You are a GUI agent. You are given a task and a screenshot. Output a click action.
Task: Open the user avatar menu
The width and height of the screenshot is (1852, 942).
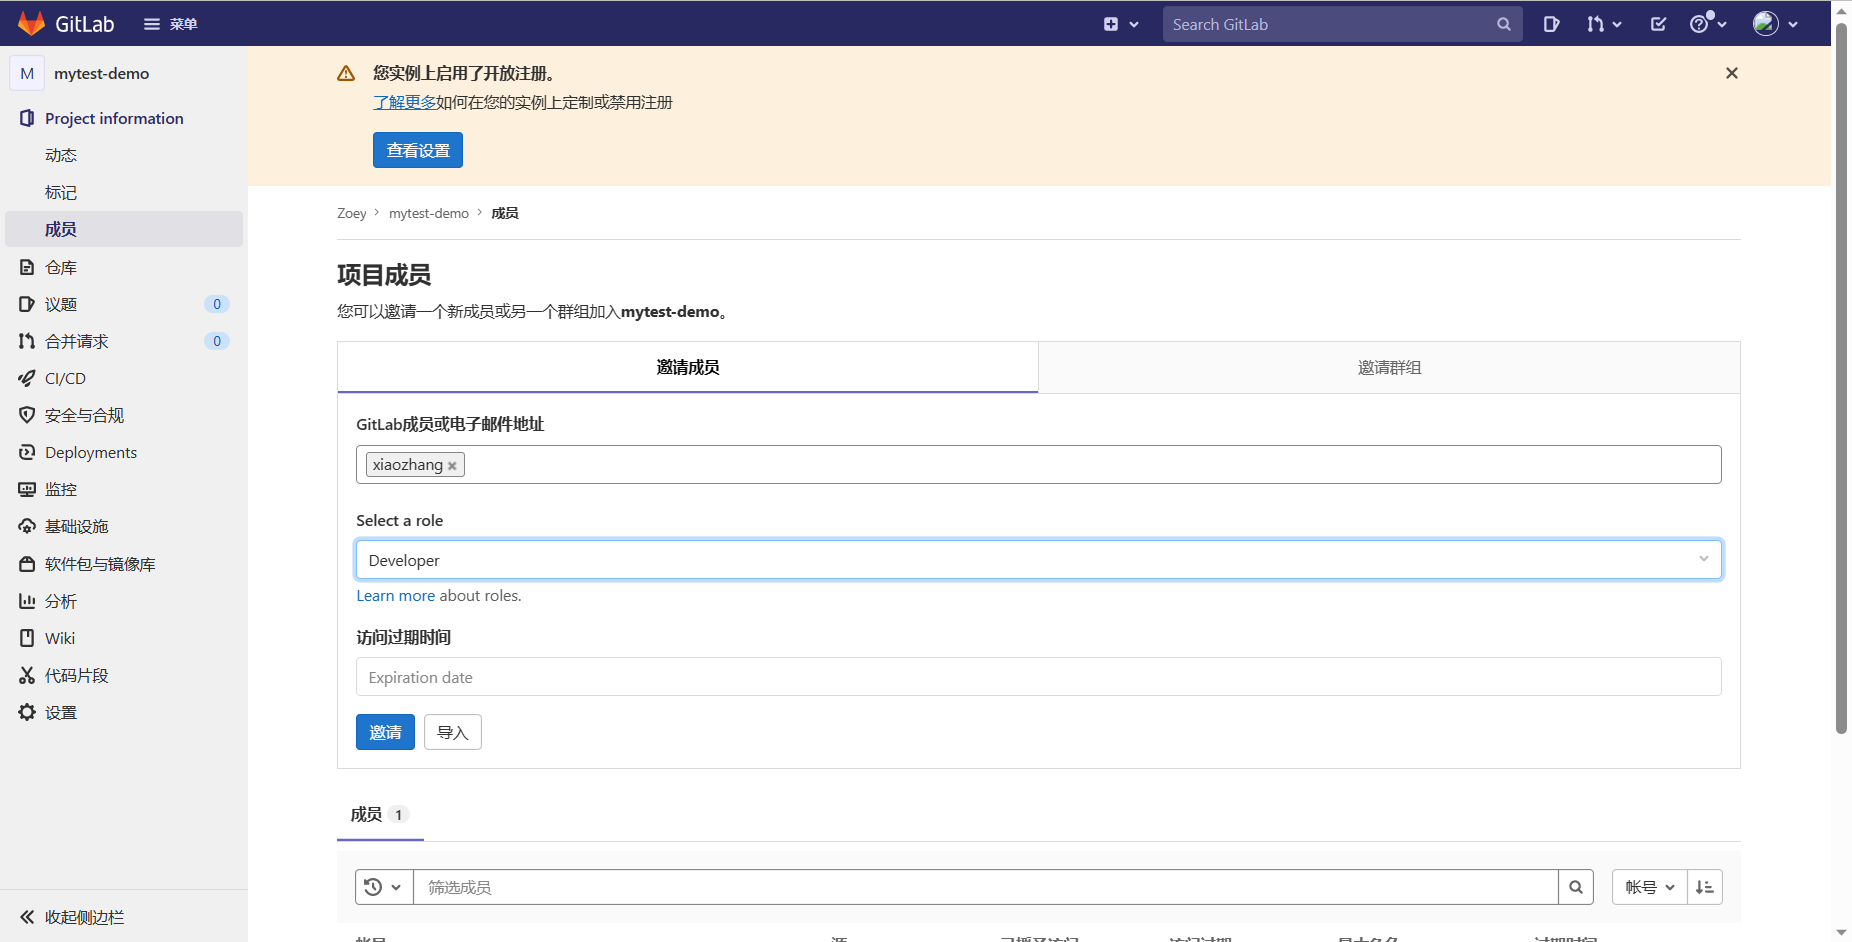pos(1775,24)
